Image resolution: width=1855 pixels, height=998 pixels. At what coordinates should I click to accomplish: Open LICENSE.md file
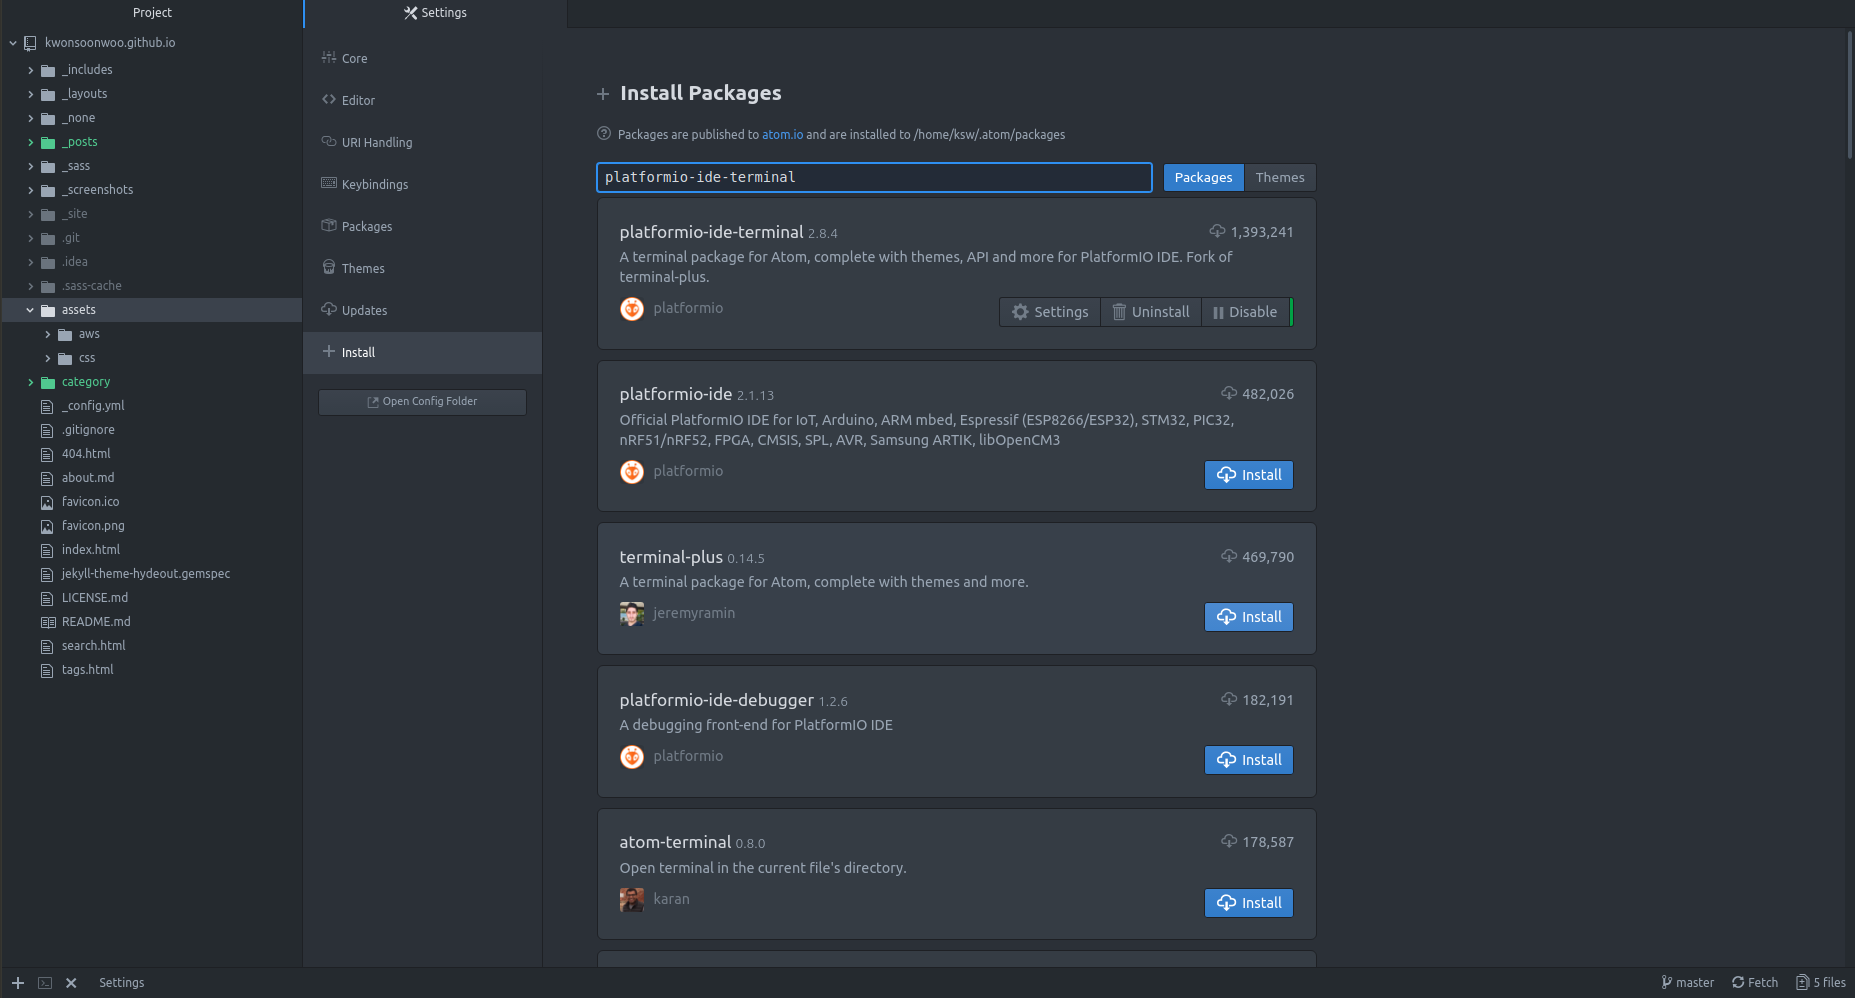pos(95,598)
